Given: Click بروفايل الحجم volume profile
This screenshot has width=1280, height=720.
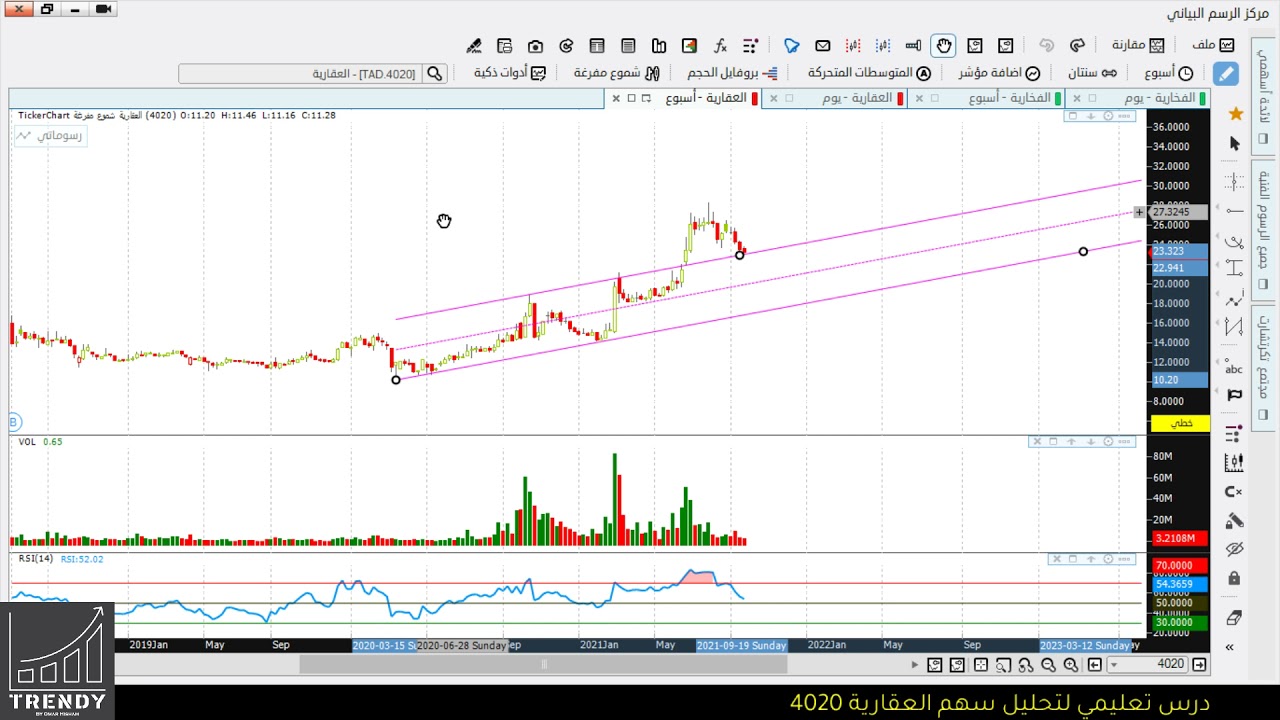Looking at the screenshot, I should (732, 73).
